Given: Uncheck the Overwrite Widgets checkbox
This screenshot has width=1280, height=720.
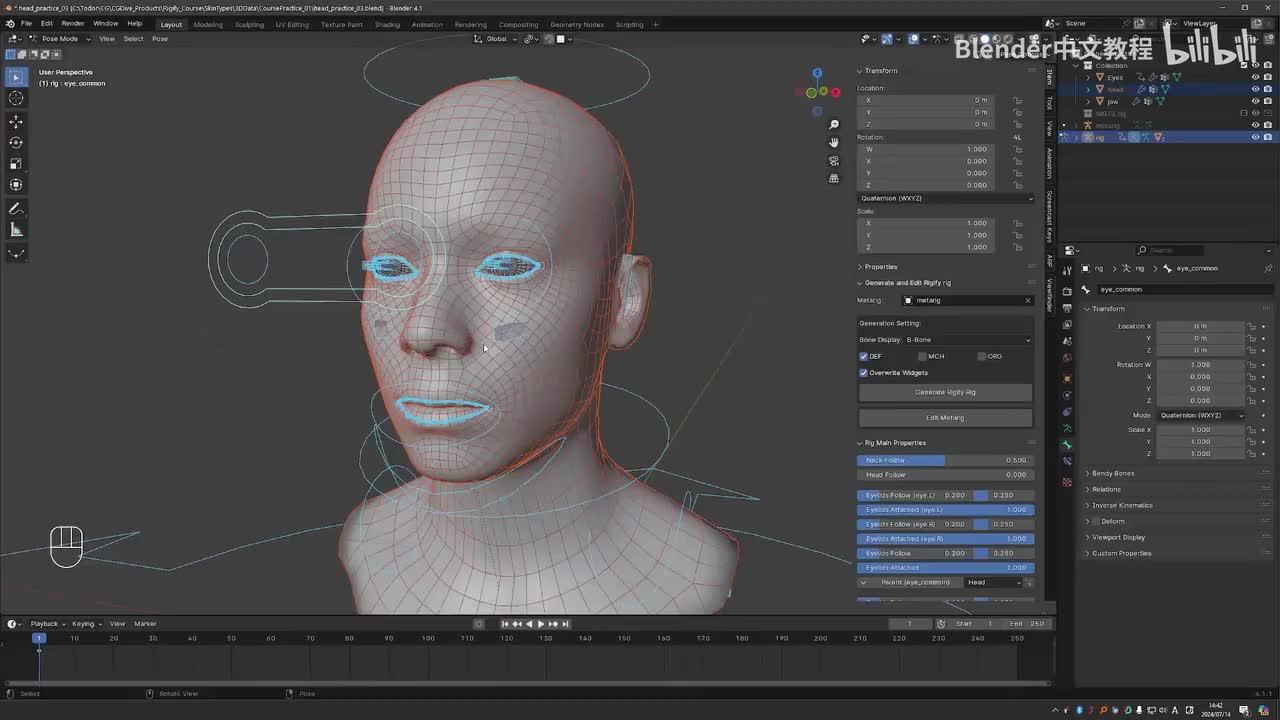Looking at the screenshot, I should tap(864, 373).
